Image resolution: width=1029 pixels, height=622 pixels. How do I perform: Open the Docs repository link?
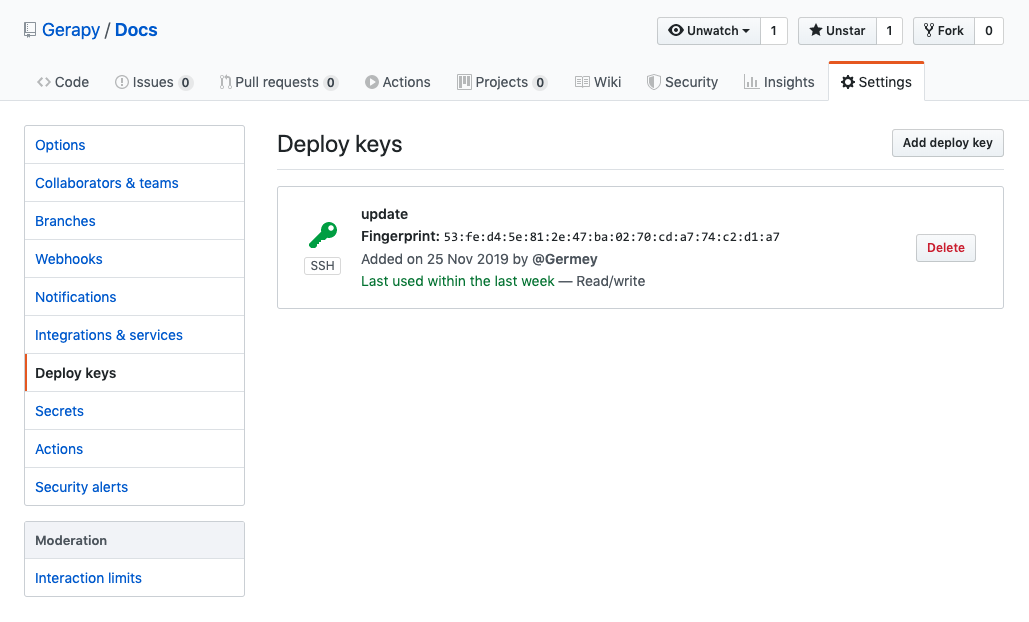[136, 30]
